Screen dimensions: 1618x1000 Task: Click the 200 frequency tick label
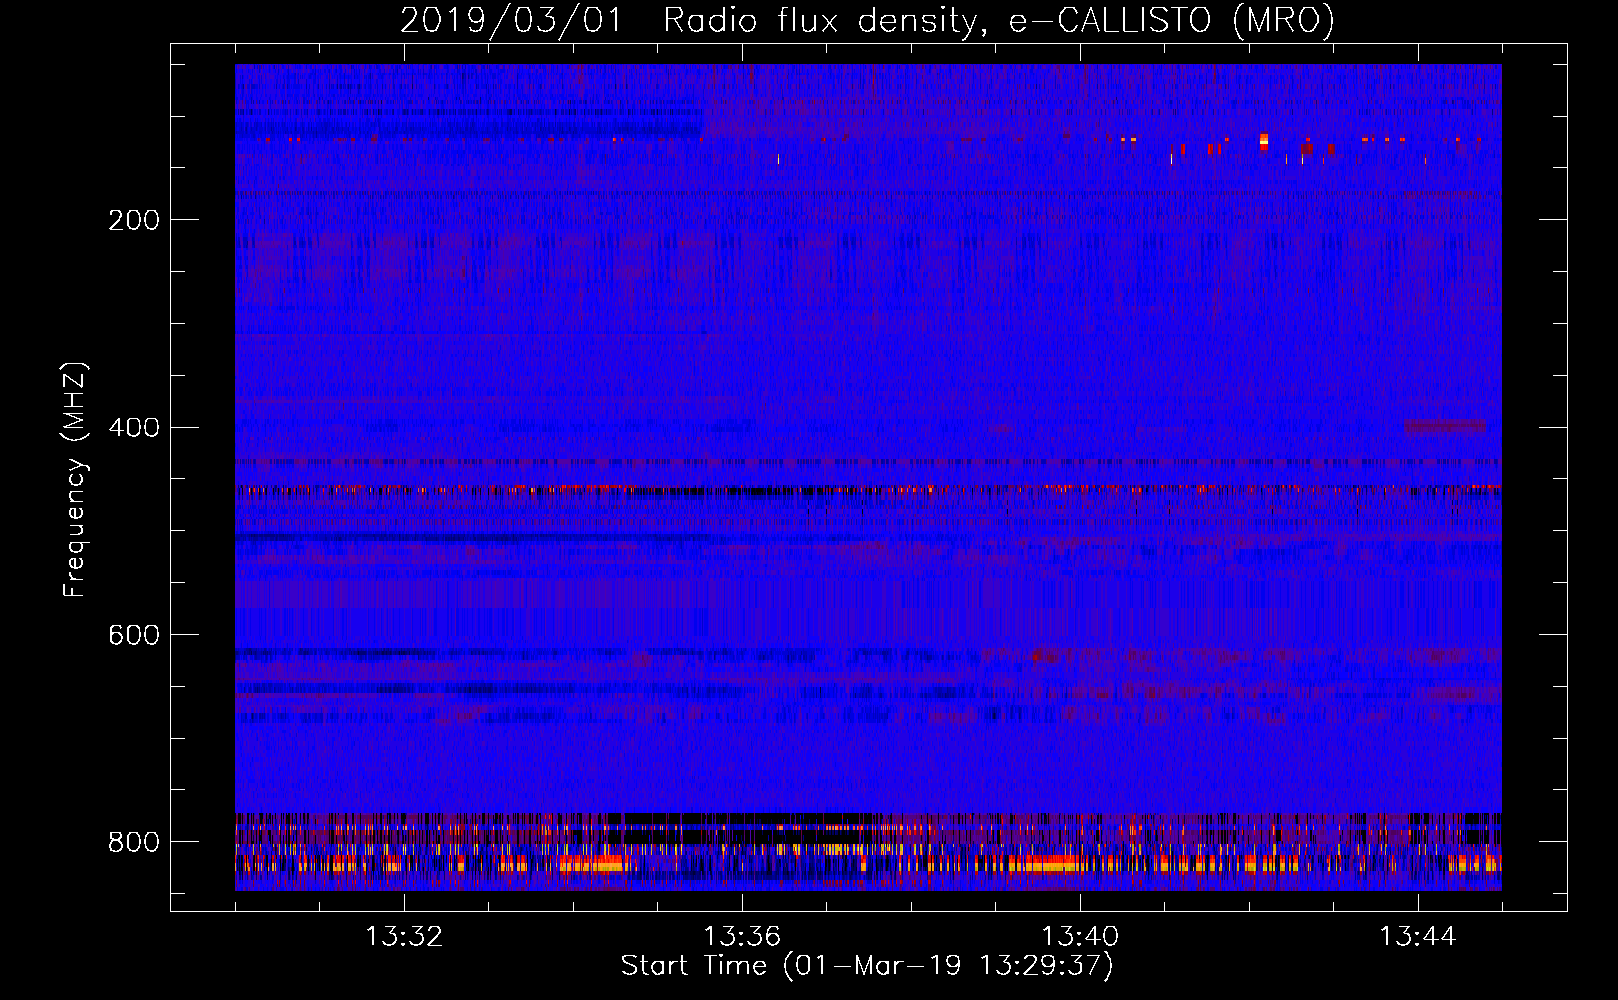[x=134, y=220]
